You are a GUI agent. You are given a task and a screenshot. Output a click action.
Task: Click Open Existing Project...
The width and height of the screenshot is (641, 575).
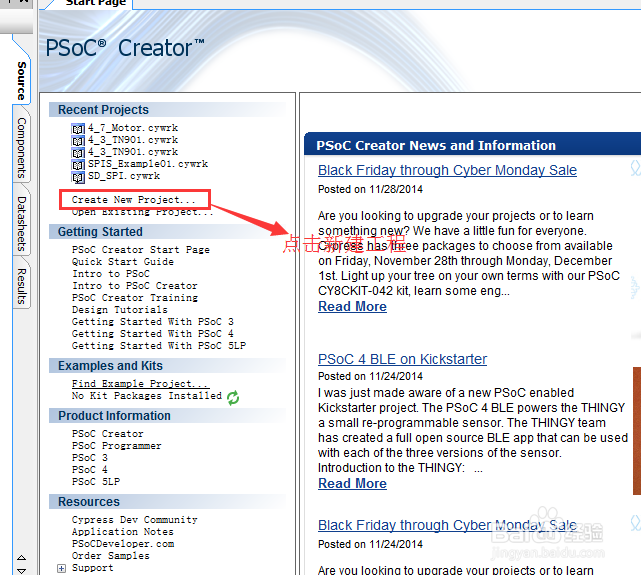click(142, 212)
